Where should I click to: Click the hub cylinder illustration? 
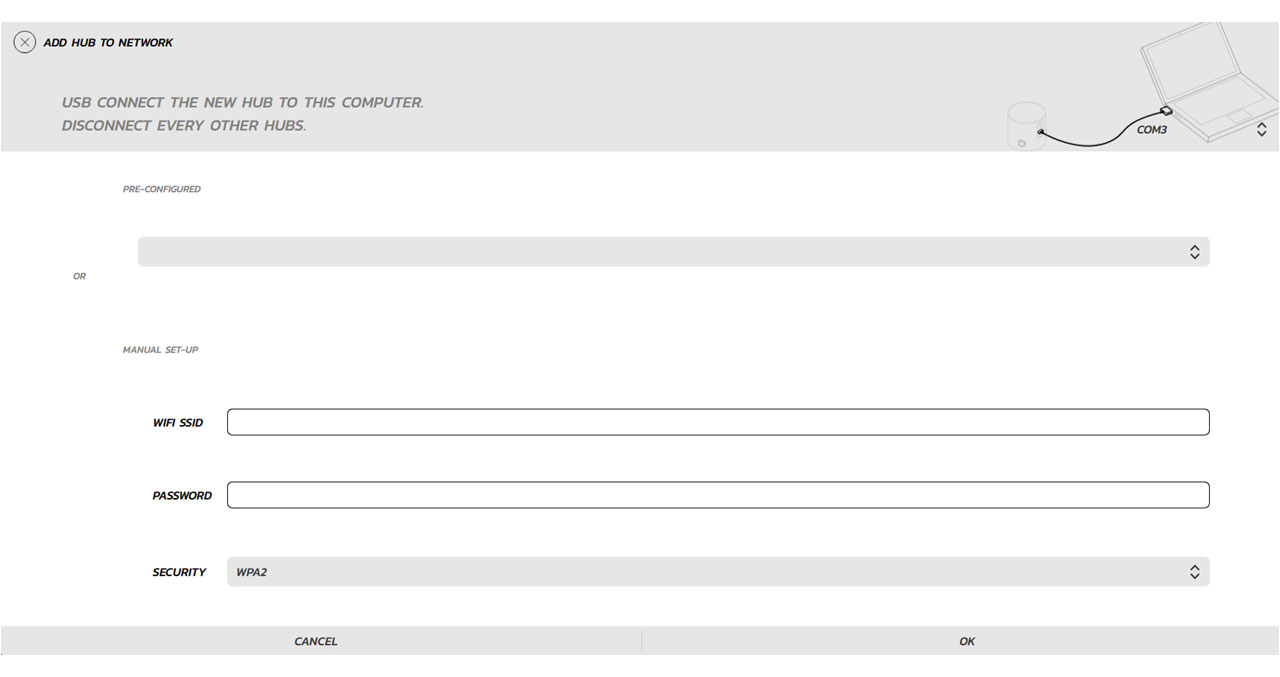coord(1026,127)
